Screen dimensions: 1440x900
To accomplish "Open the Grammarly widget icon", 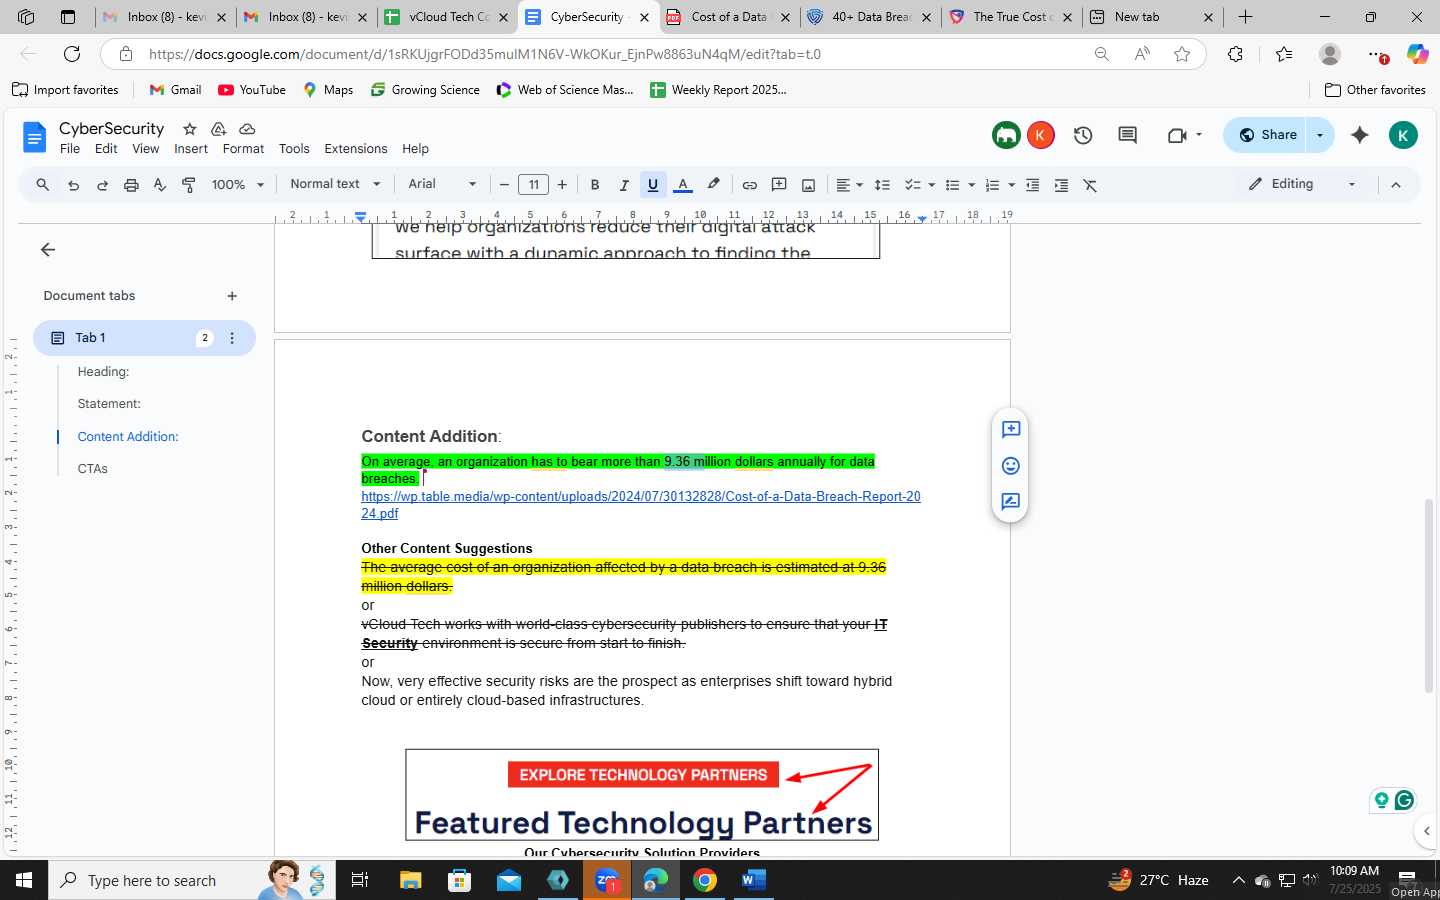I will coord(1404,800).
